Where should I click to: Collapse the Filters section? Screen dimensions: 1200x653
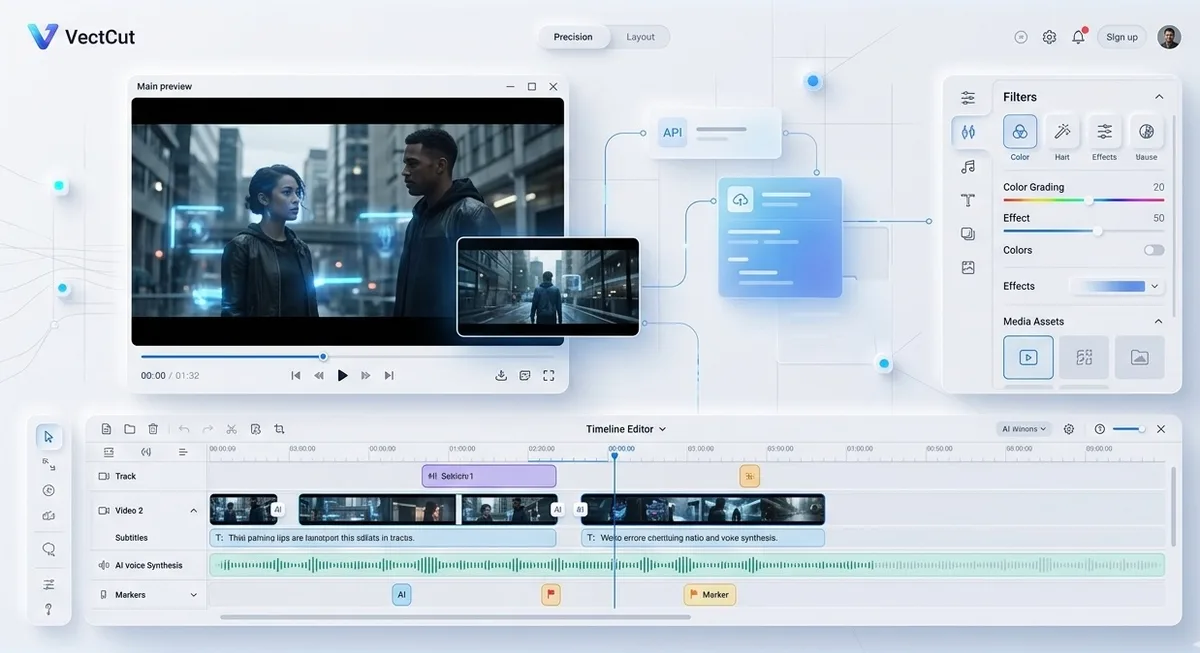tap(1159, 97)
